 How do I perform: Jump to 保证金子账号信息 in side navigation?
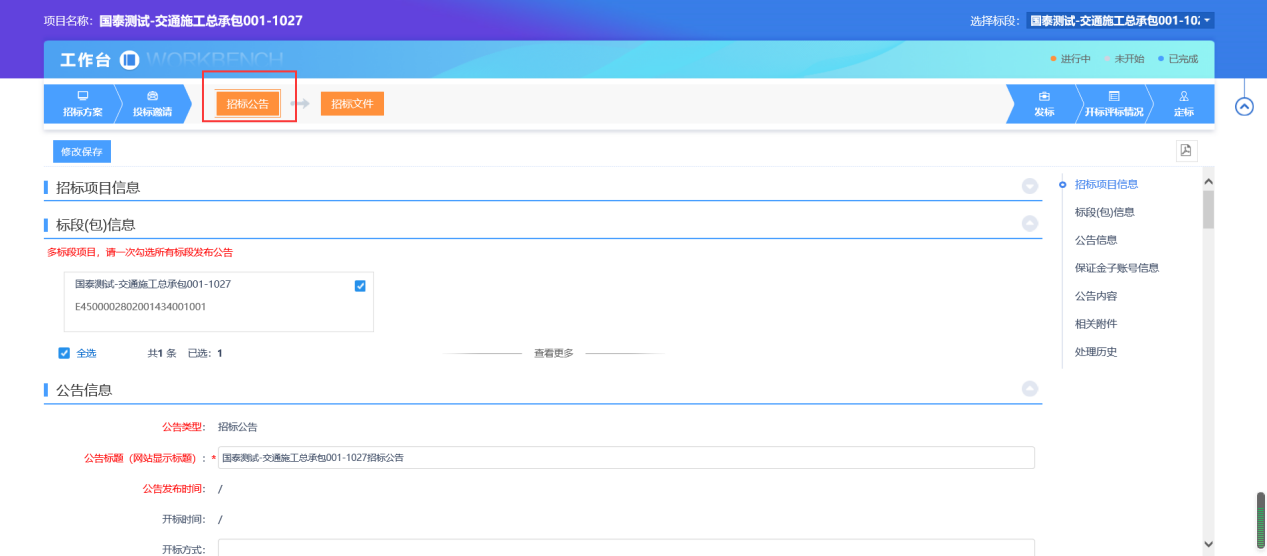pos(1116,268)
